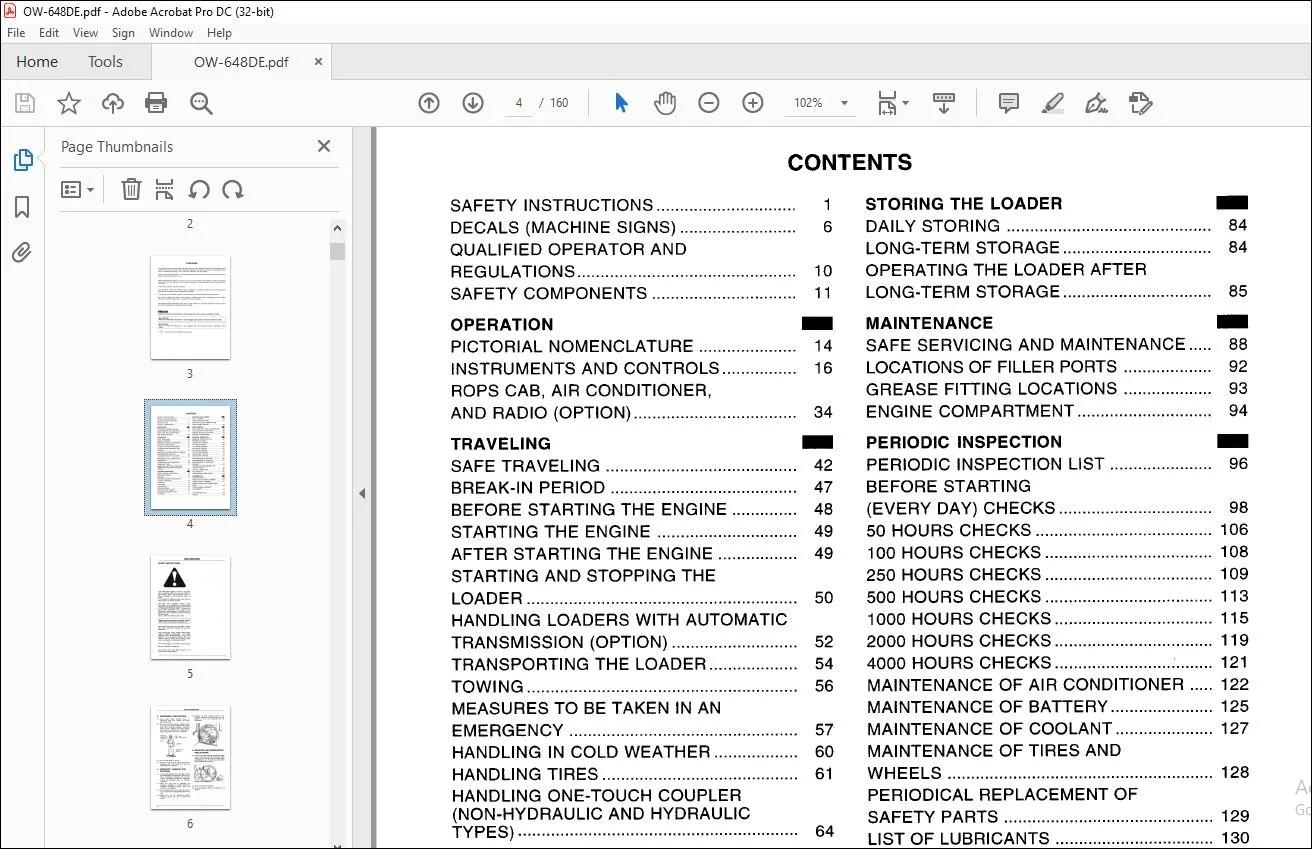The height and width of the screenshot is (849, 1312).
Task: Click the Find text magnifier icon
Action: 201,103
